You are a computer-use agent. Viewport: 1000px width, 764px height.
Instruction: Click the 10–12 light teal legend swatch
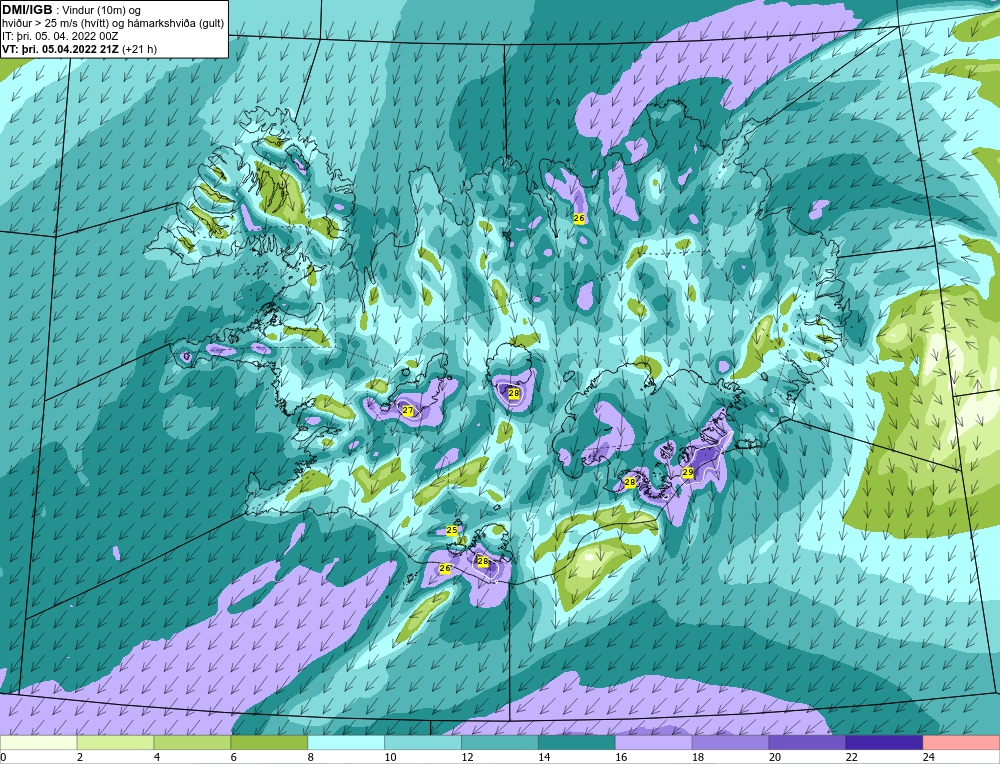point(423,743)
